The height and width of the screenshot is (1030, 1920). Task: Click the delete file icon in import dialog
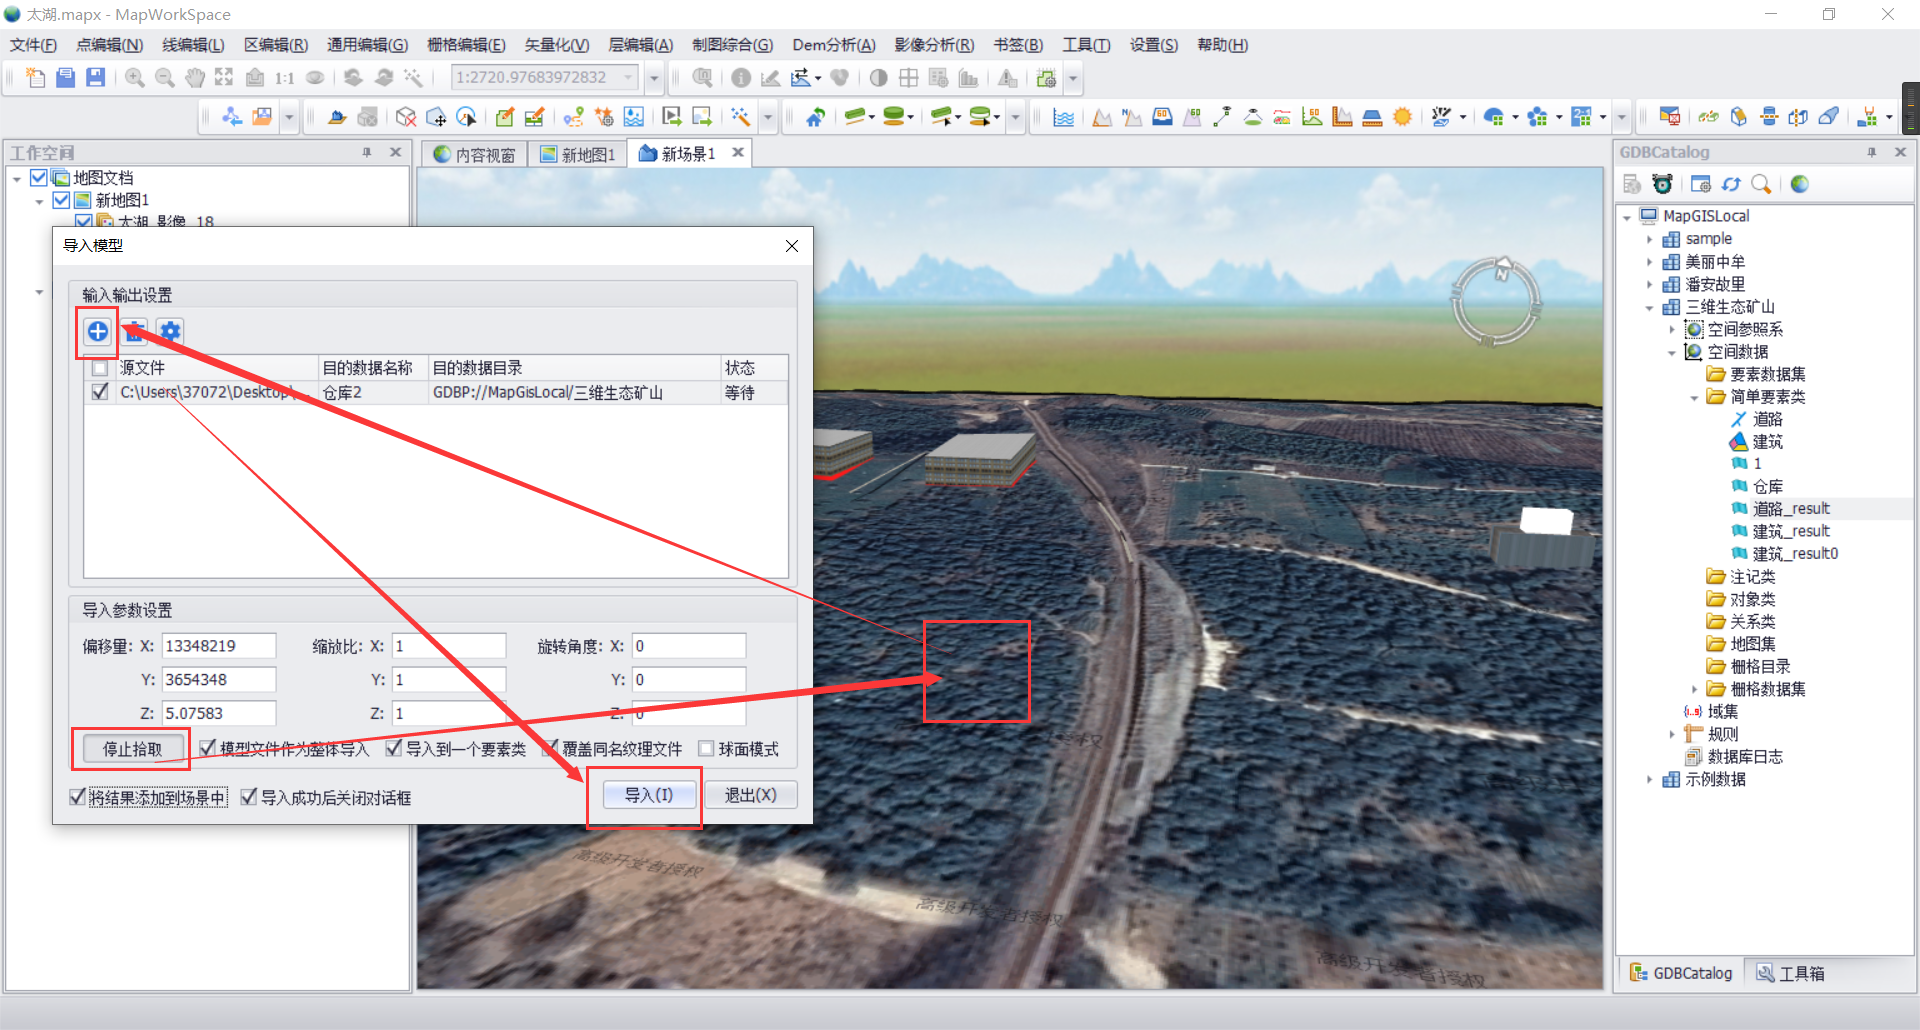pos(135,332)
